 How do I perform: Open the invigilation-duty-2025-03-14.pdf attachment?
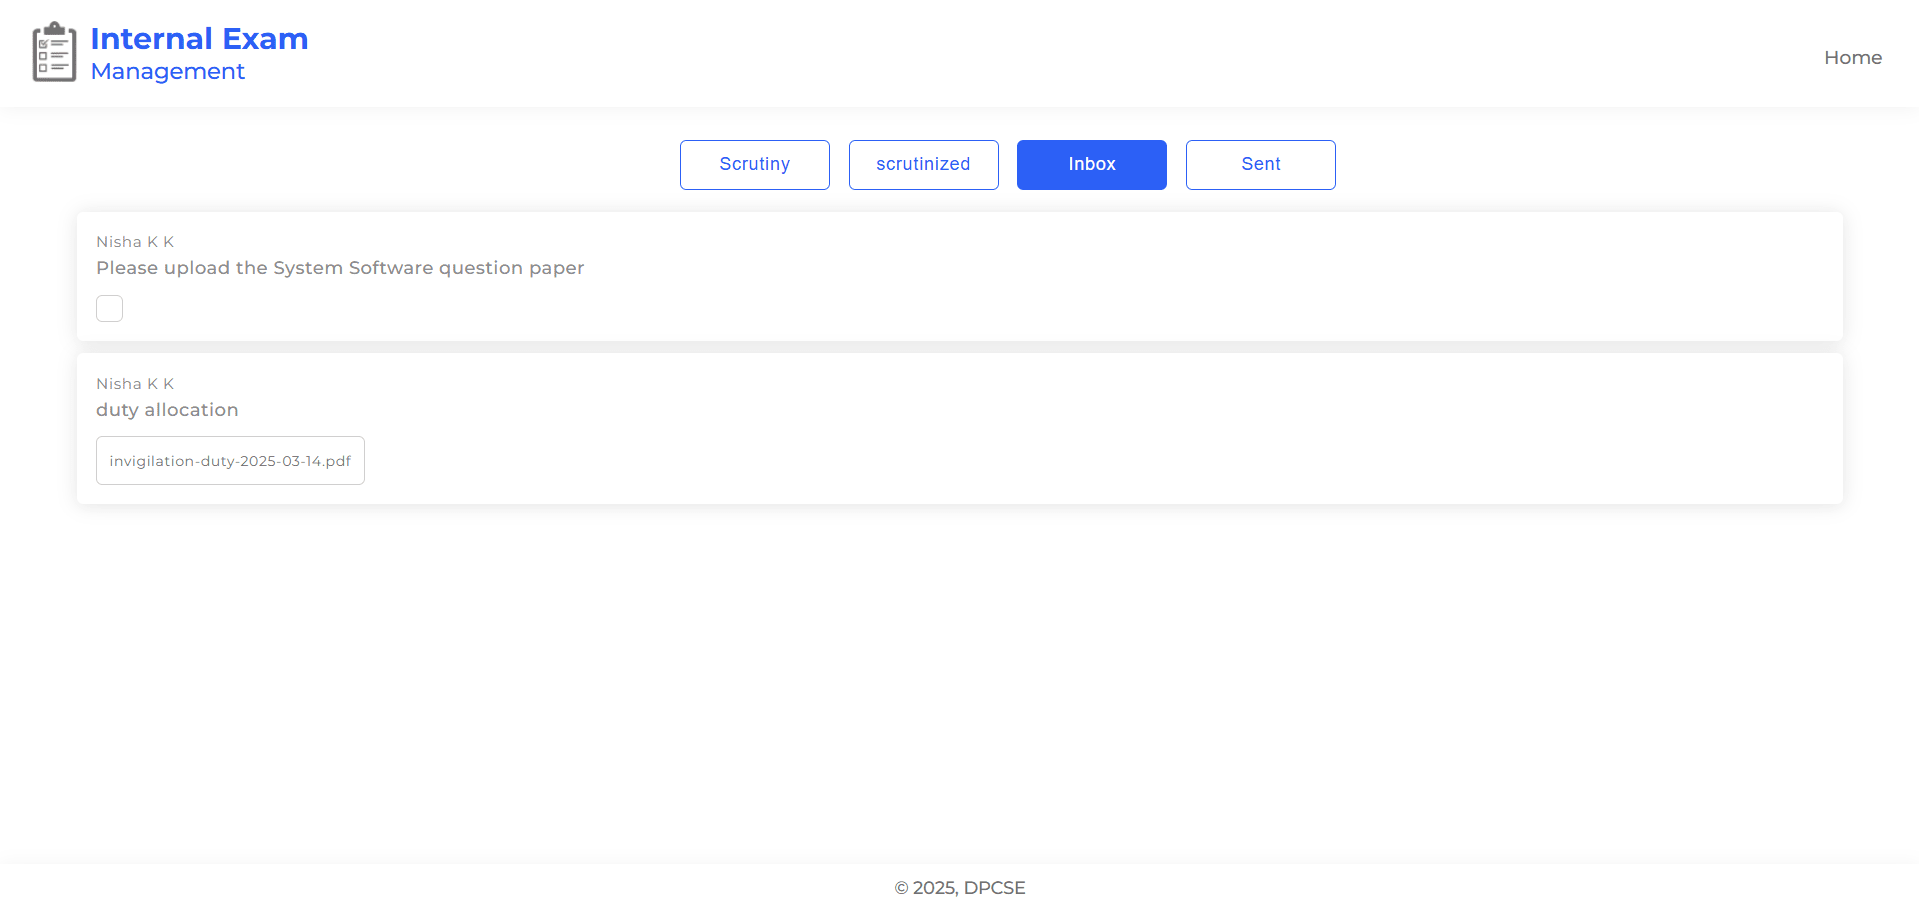tap(230, 461)
